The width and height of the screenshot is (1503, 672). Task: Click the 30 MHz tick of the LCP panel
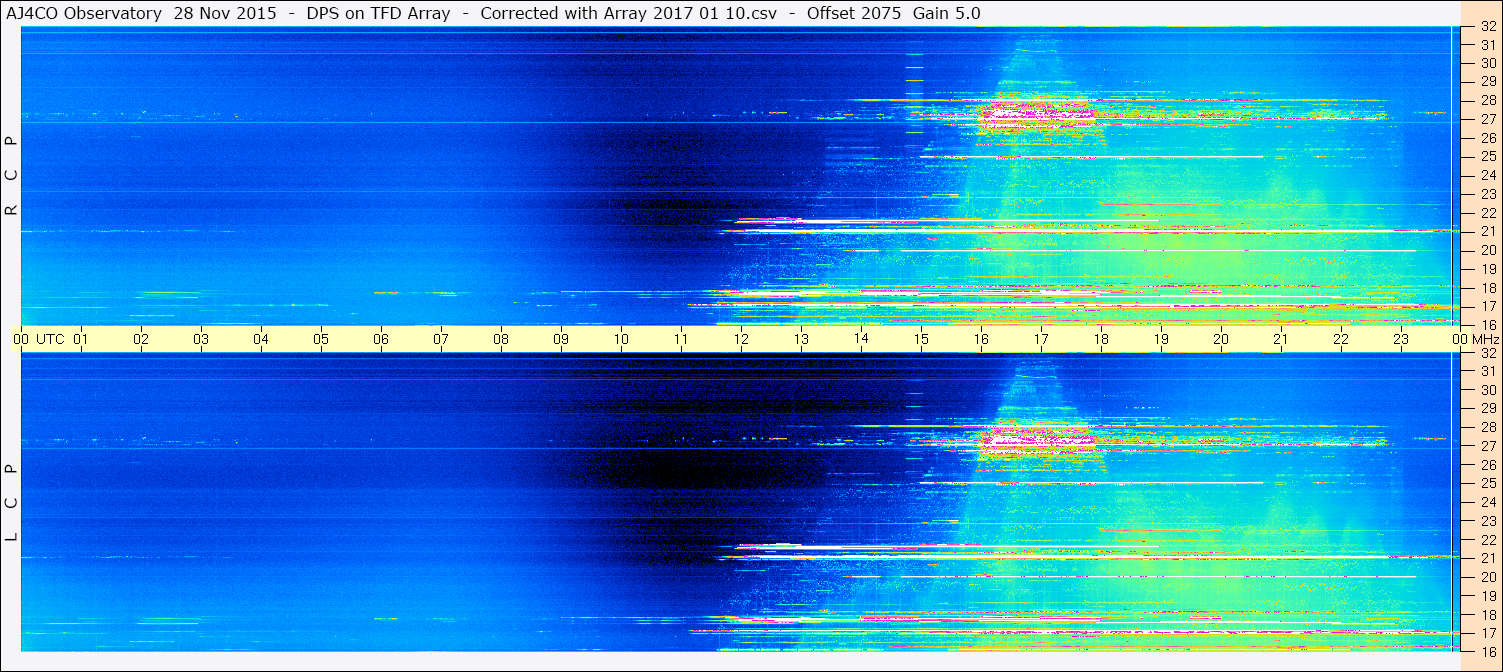click(x=1487, y=390)
